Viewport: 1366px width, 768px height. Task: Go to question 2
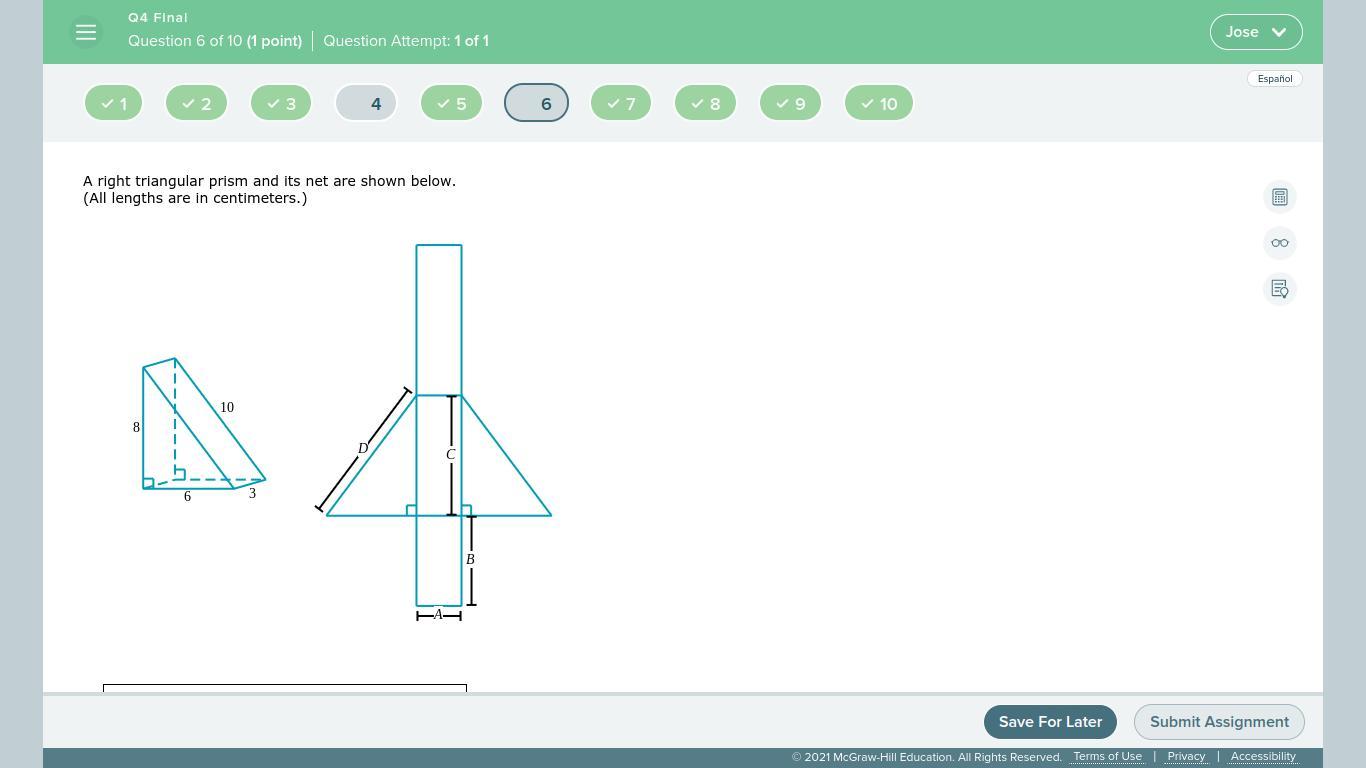pyautogui.click(x=196, y=103)
